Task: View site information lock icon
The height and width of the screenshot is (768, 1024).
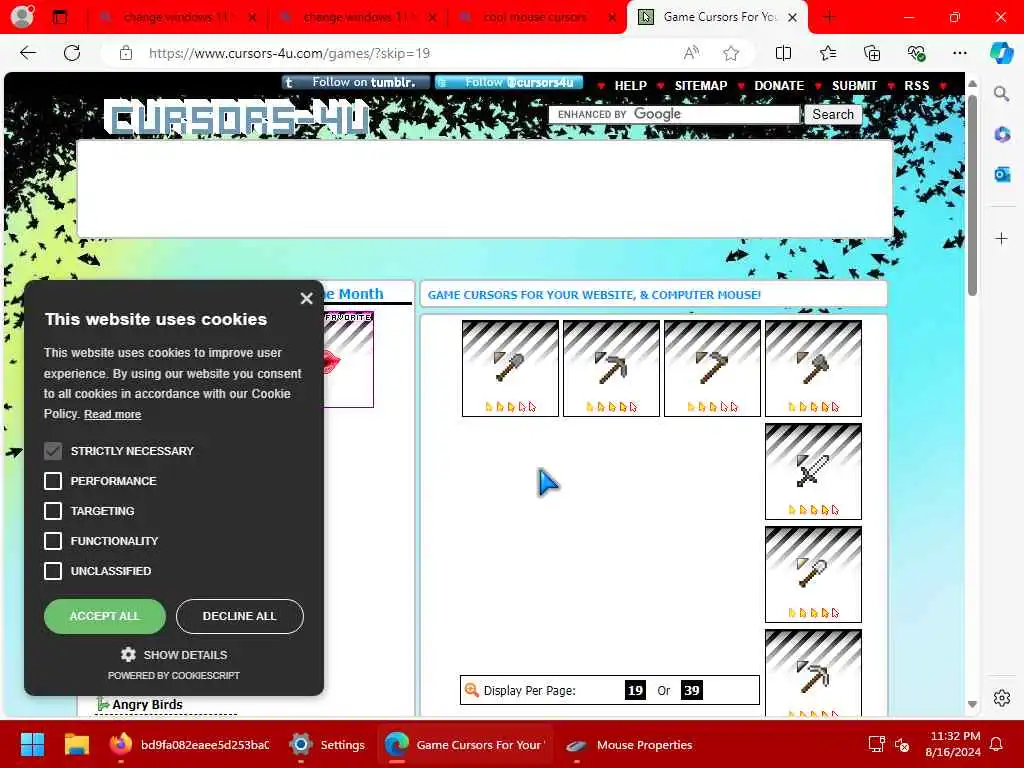Action: (126, 53)
